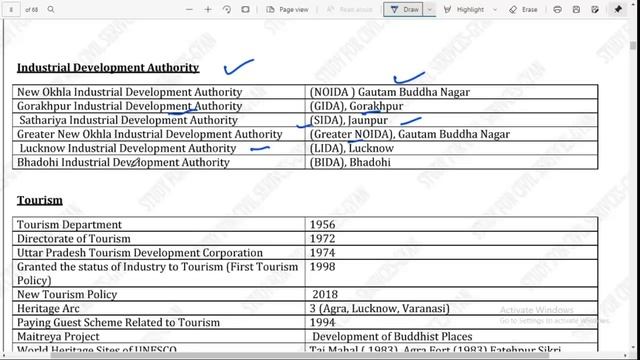Pin the toolbar with pin icon

pos(618,9)
